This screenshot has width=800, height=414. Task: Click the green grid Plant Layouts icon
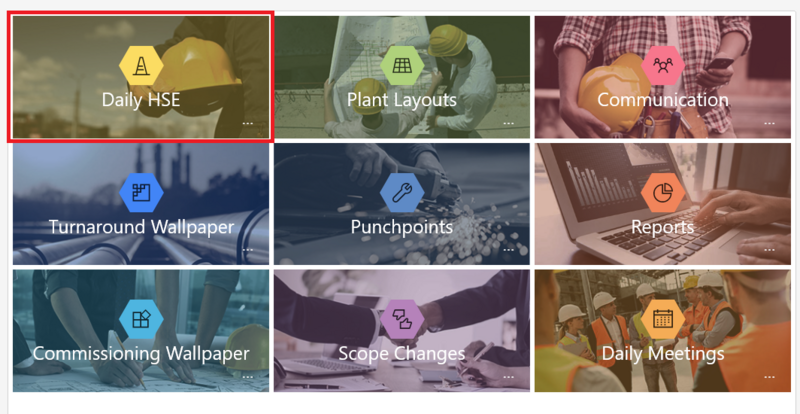point(402,65)
